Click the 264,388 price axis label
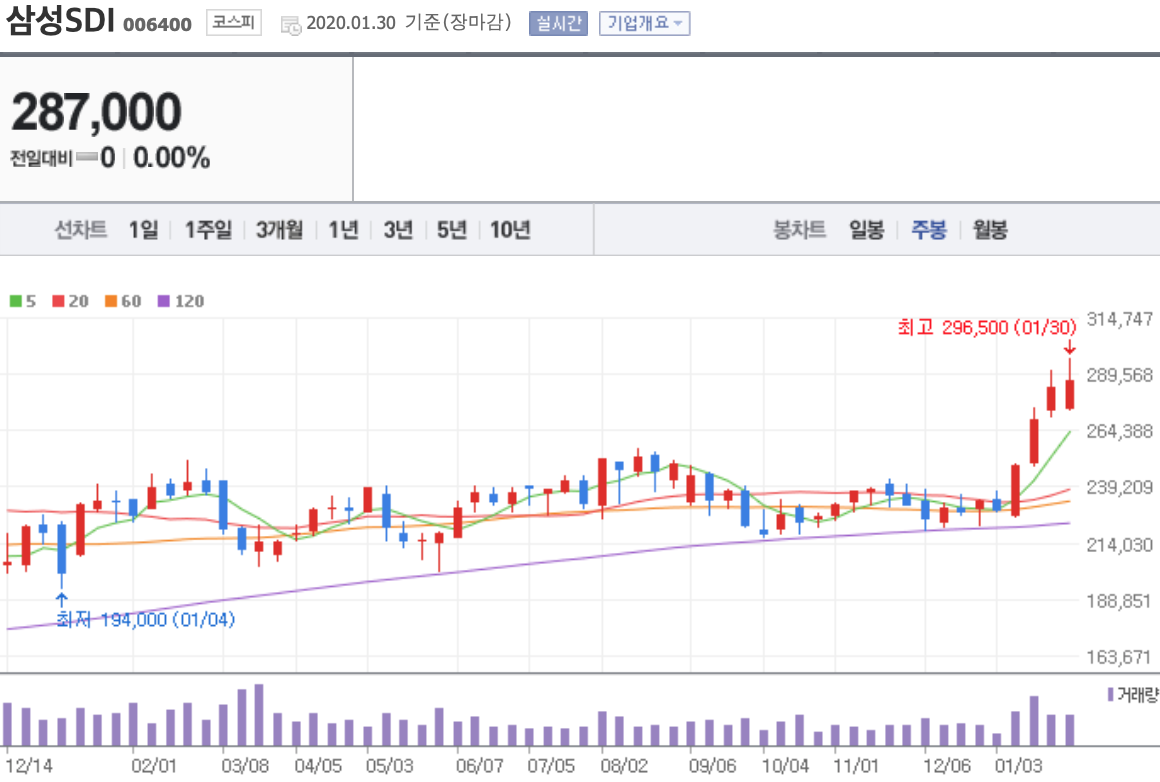 tap(1119, 431)
